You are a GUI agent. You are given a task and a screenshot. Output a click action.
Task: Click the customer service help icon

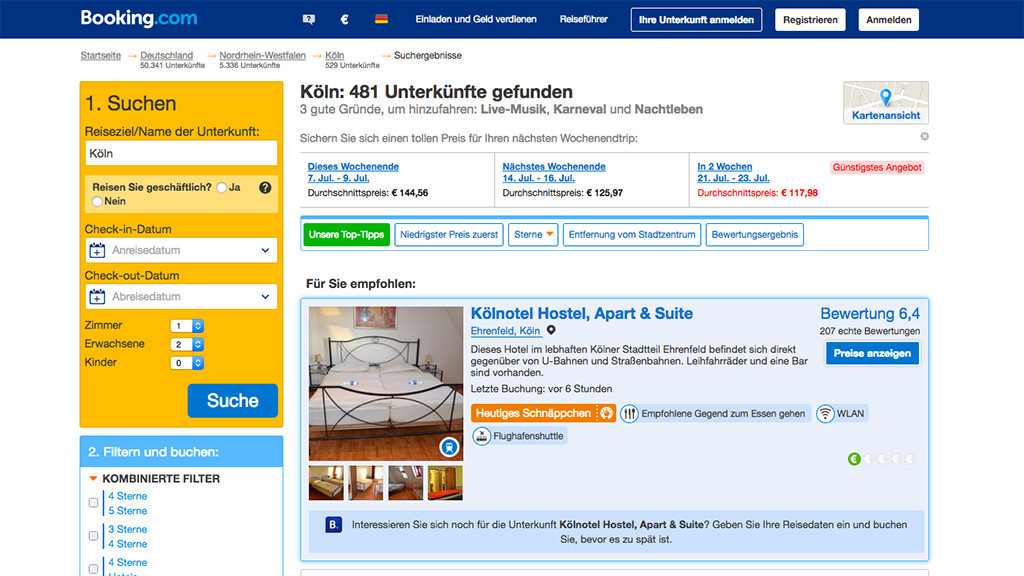click(x=309, y=19)
